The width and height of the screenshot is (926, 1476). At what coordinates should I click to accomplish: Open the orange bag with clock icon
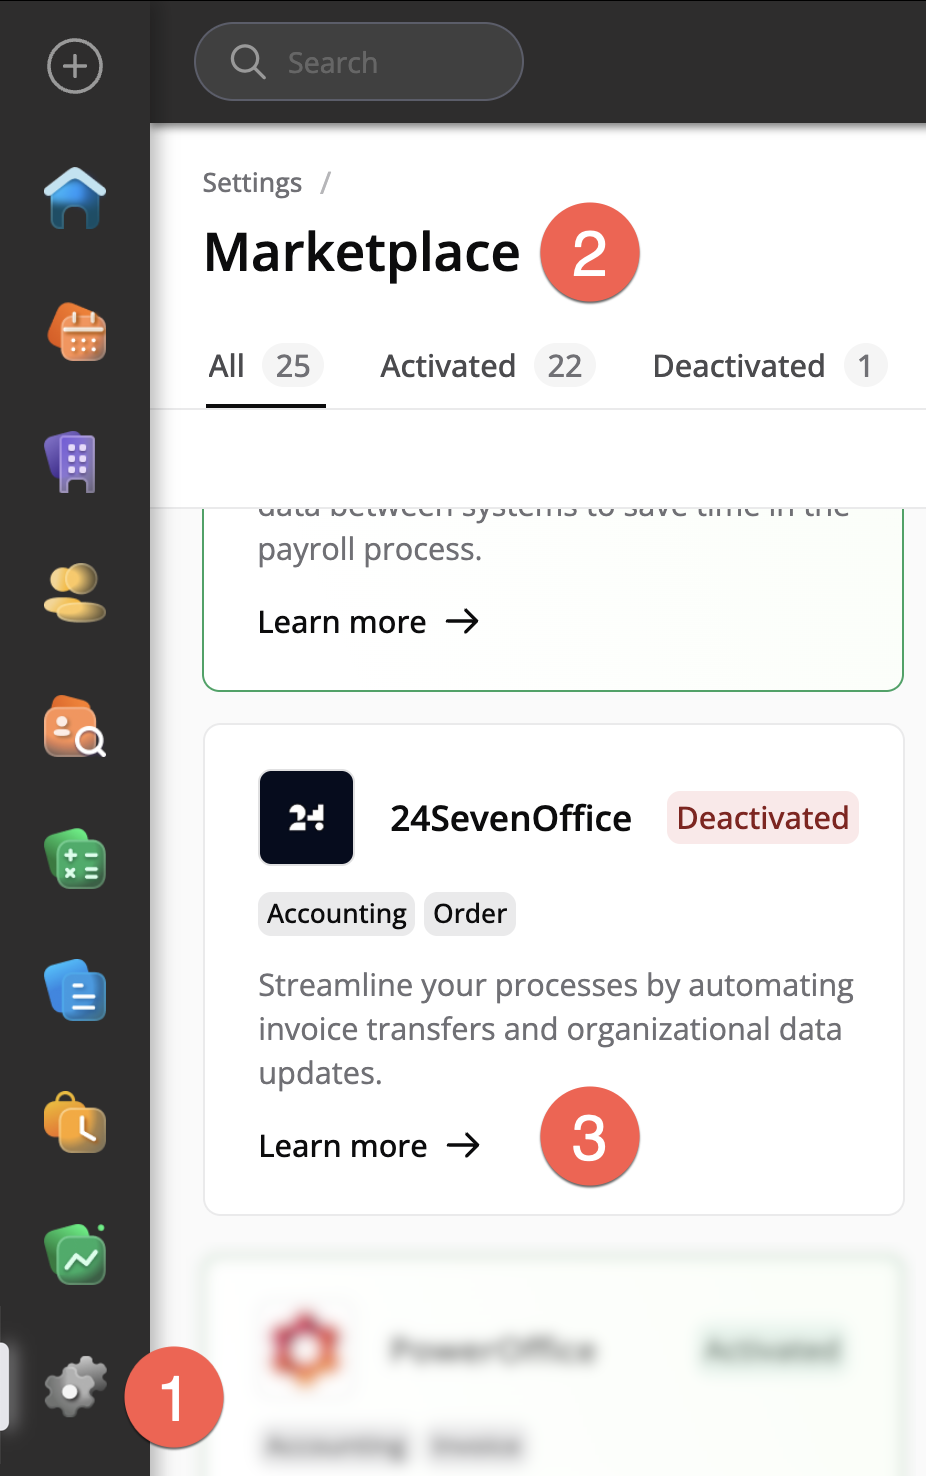[75, 1122]
